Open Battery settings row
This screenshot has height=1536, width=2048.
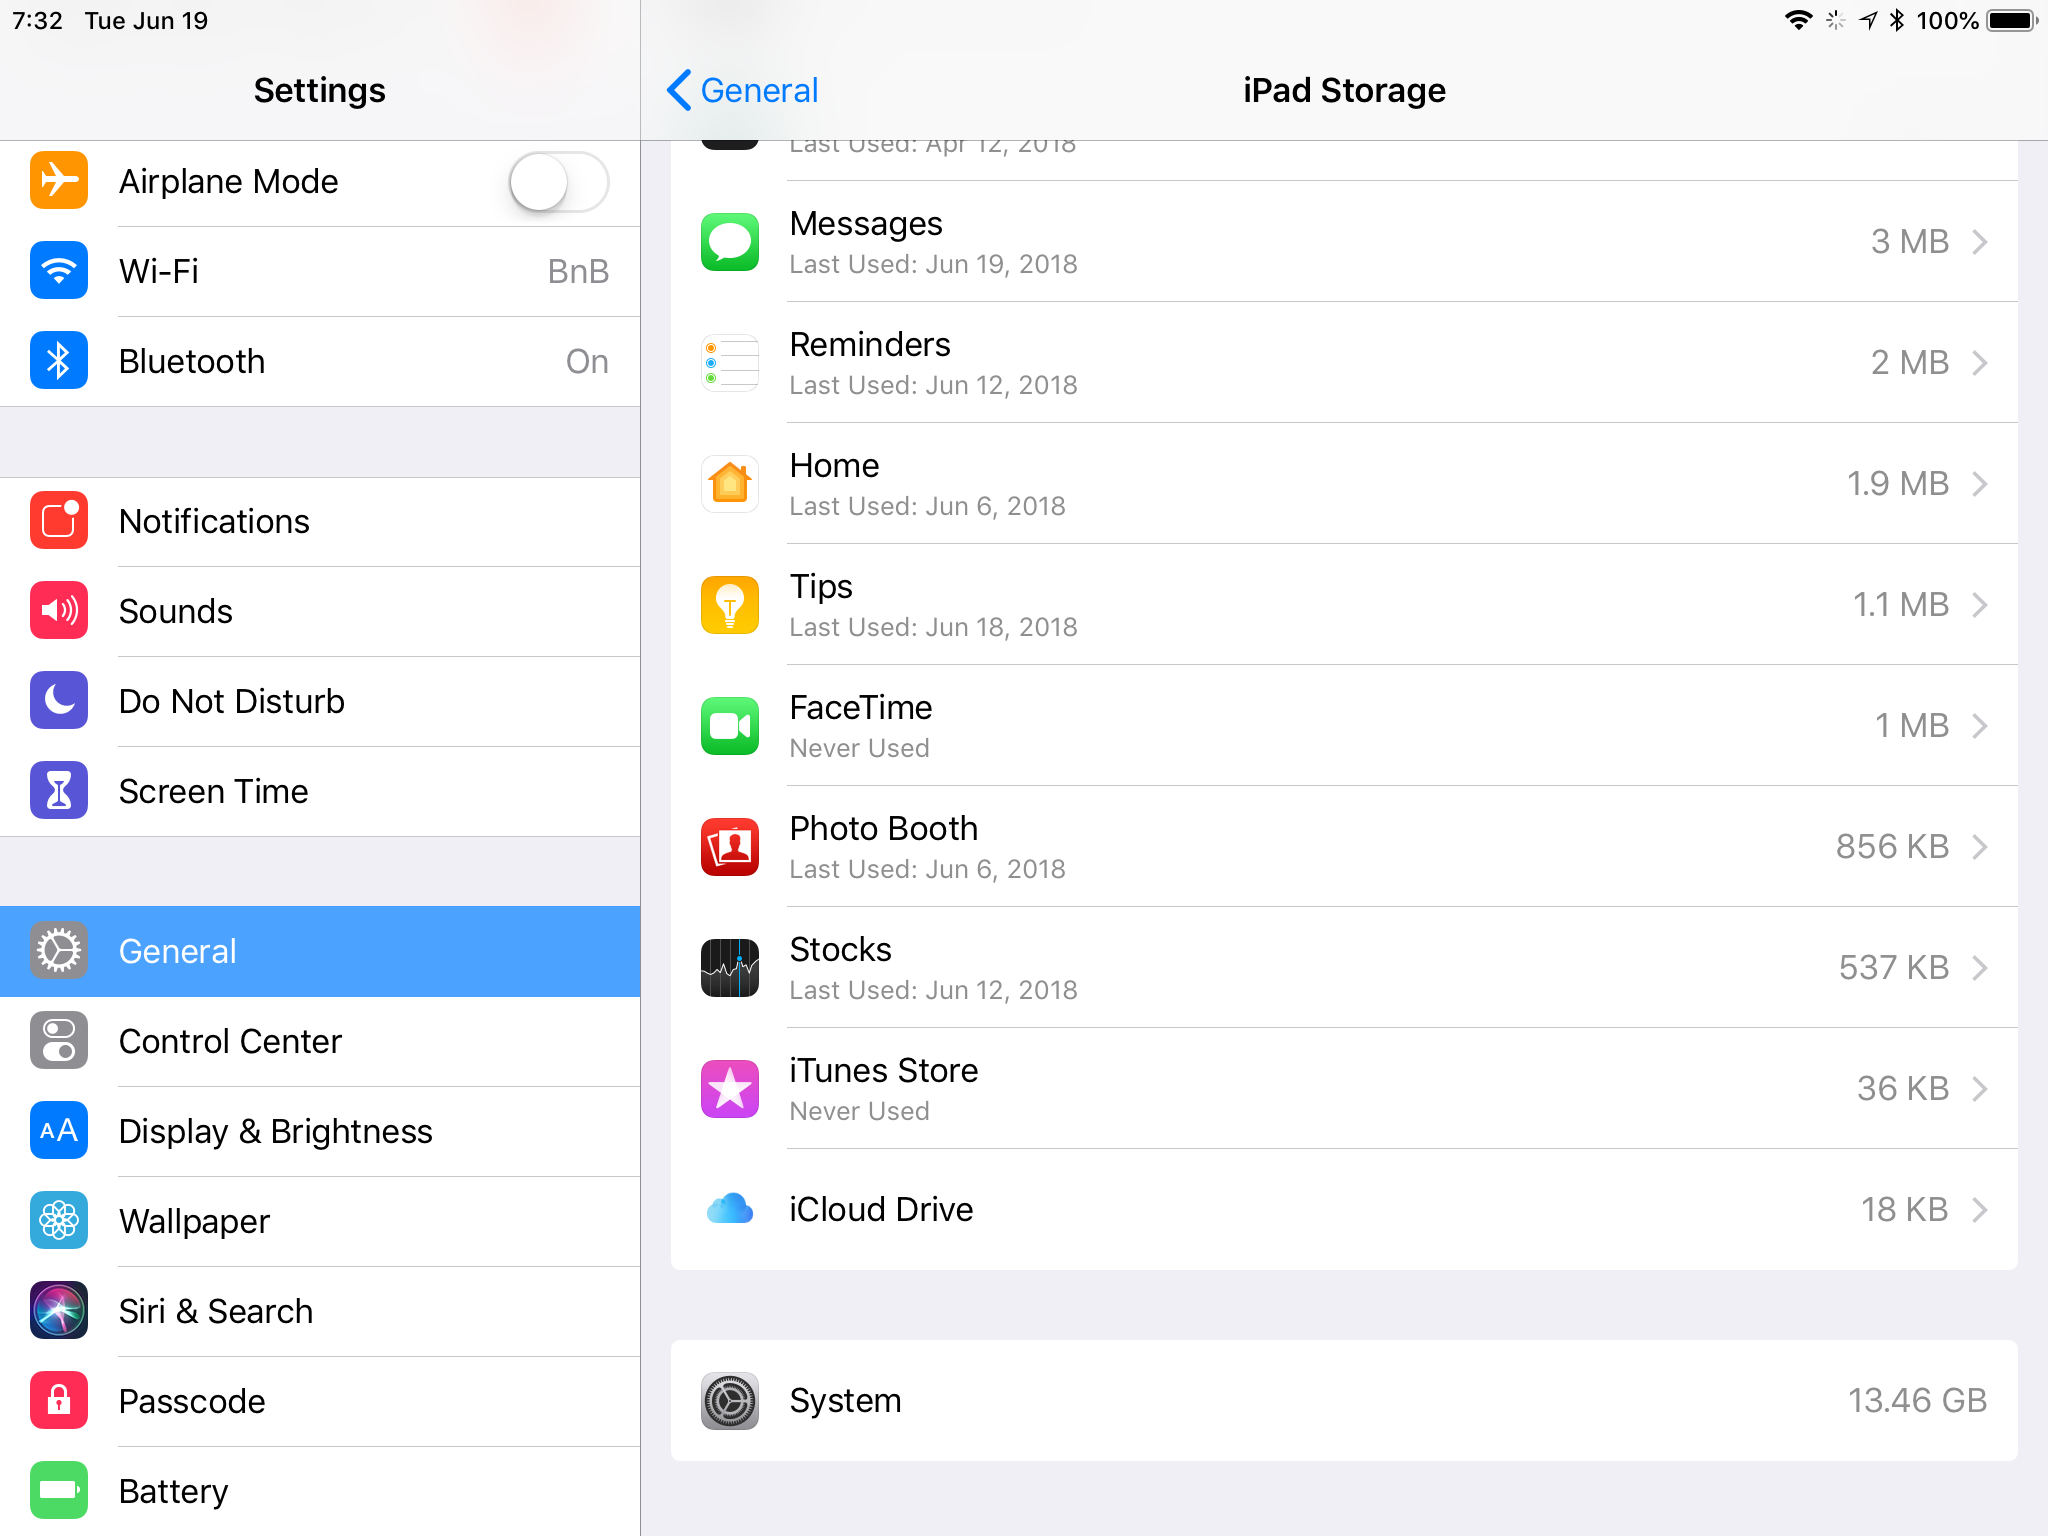point(320,1491)
